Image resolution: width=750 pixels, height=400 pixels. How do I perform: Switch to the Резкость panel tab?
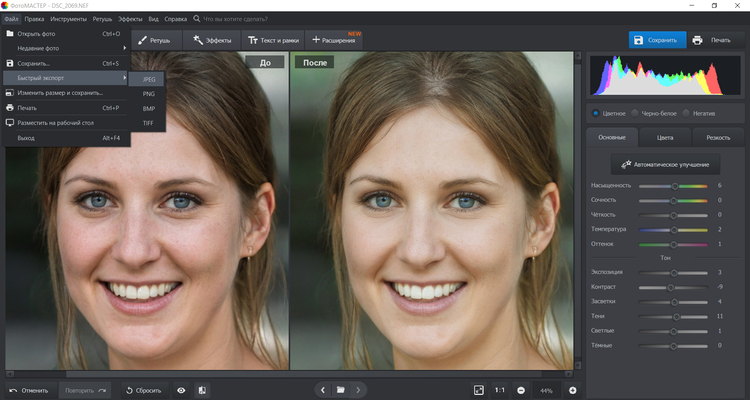pos(717,137)
